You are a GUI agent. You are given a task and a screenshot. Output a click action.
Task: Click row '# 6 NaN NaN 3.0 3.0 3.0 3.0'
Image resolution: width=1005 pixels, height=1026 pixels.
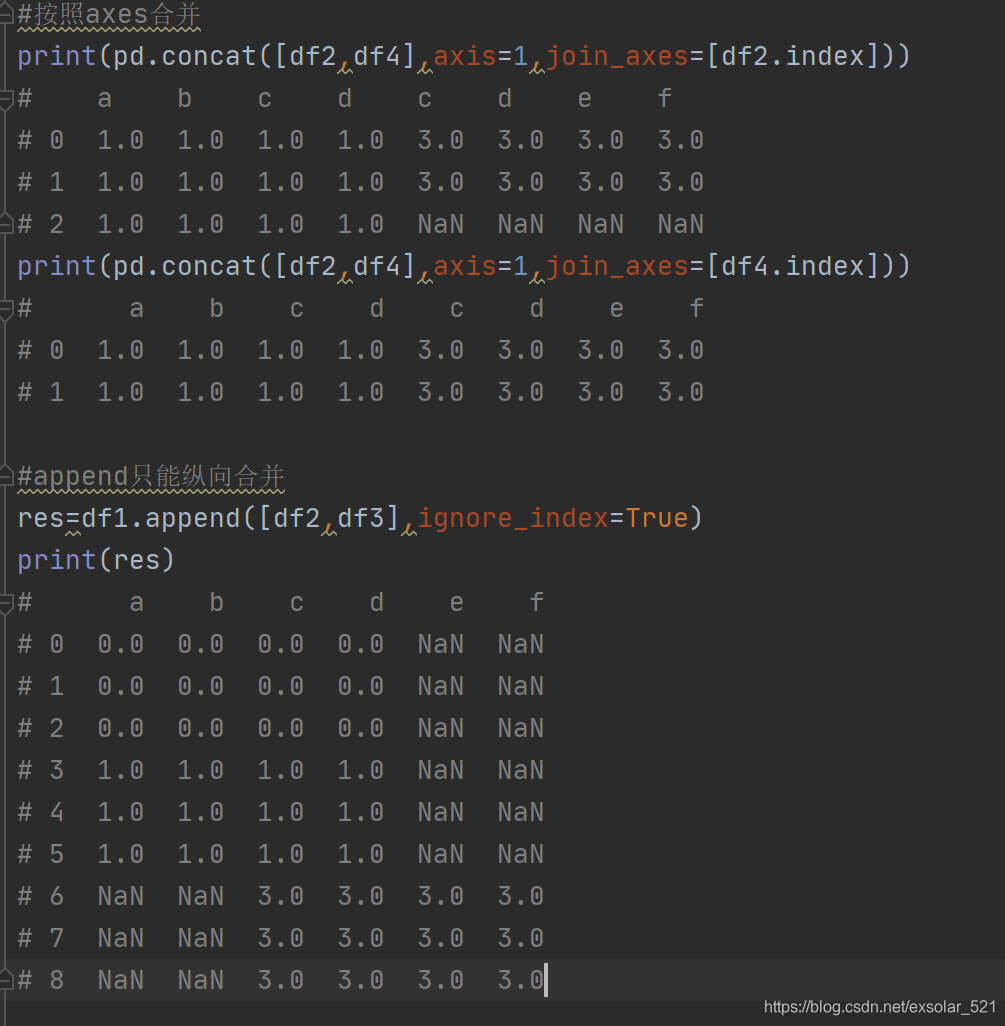pyautogui.click(x=281, y=896)
